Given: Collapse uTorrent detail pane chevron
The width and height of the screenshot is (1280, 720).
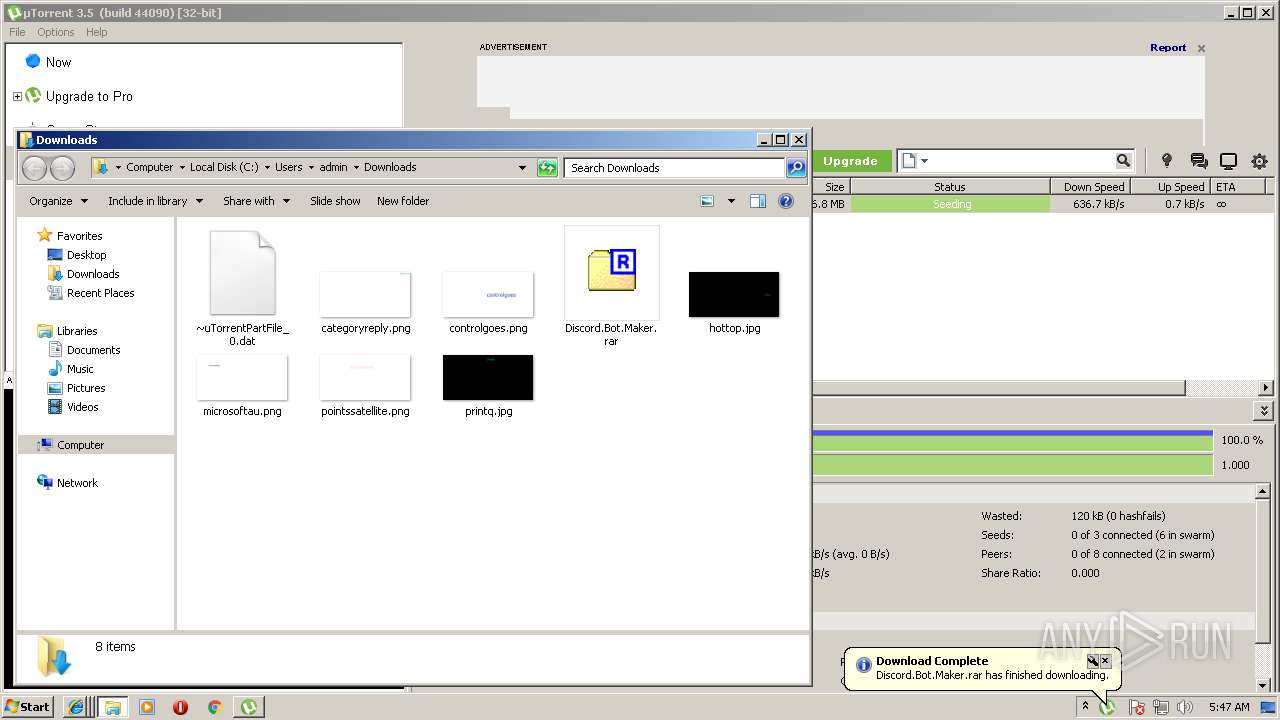Looking at the screenshot, I should 1264,411.
